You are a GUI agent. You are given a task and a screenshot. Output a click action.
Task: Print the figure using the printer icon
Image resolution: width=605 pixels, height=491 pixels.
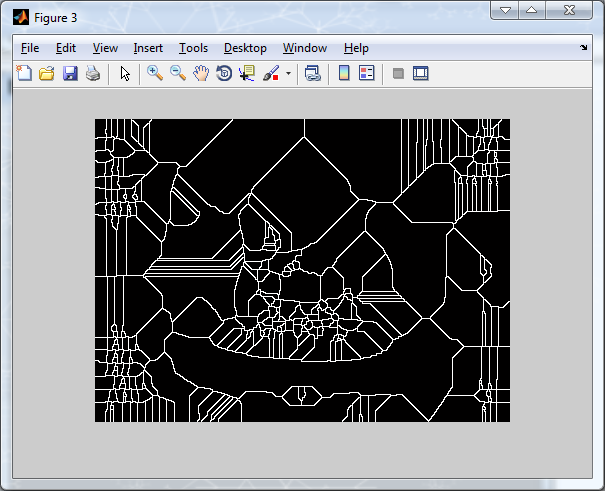93,73
